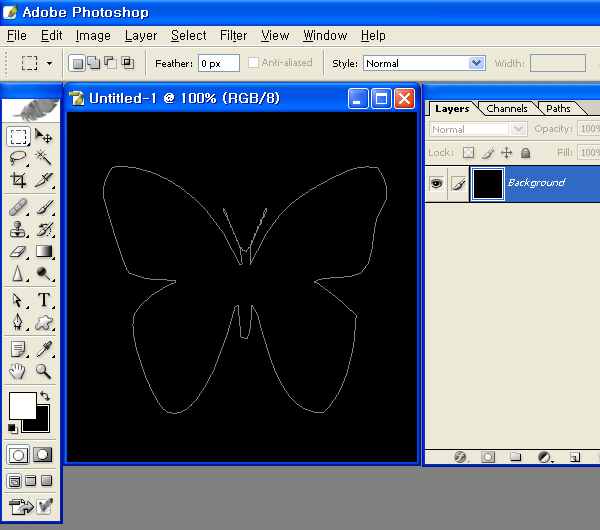Viewport: 600px width, 530px height.
Task: Switch to Quick Mask mode
Action: [x=42, y=455]
